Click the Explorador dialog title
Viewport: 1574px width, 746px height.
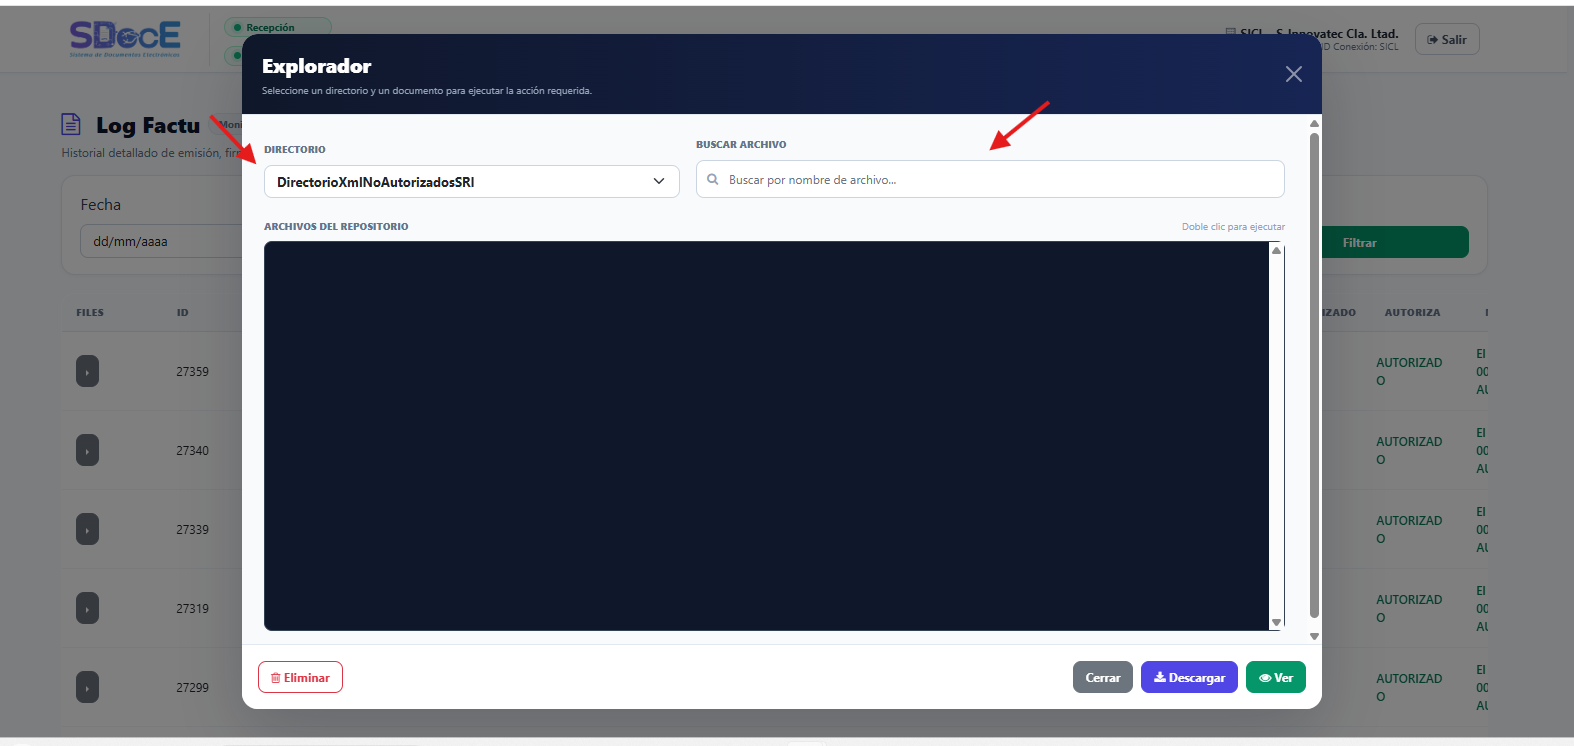point(316,66)
